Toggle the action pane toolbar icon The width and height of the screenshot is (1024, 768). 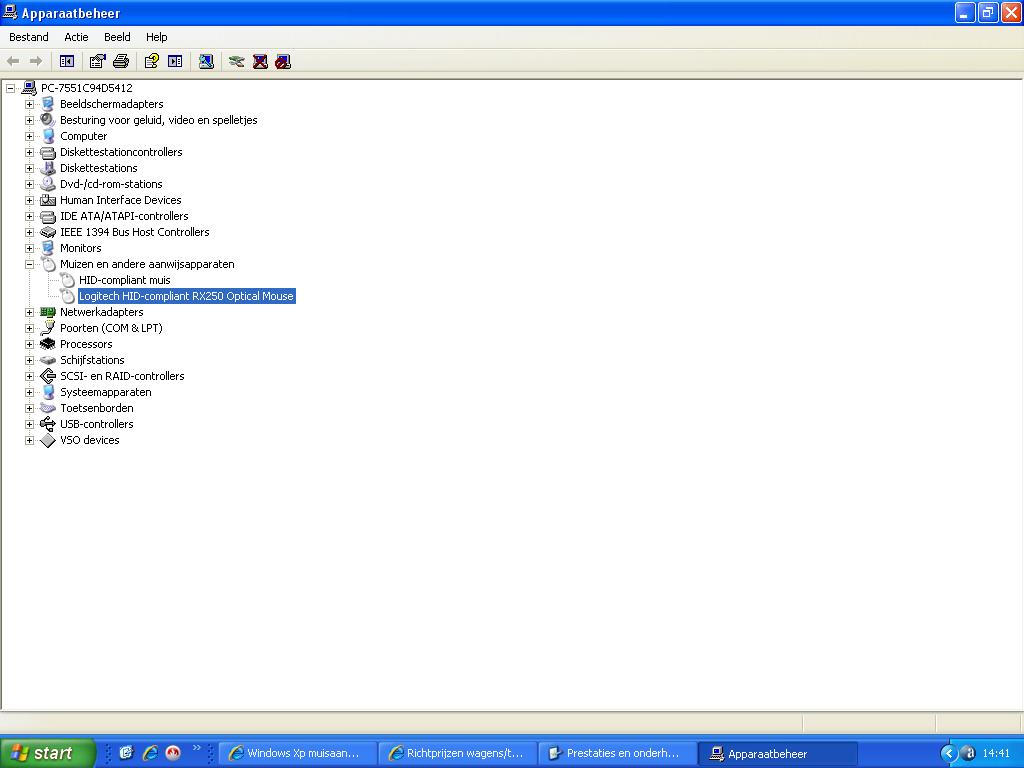175,61
